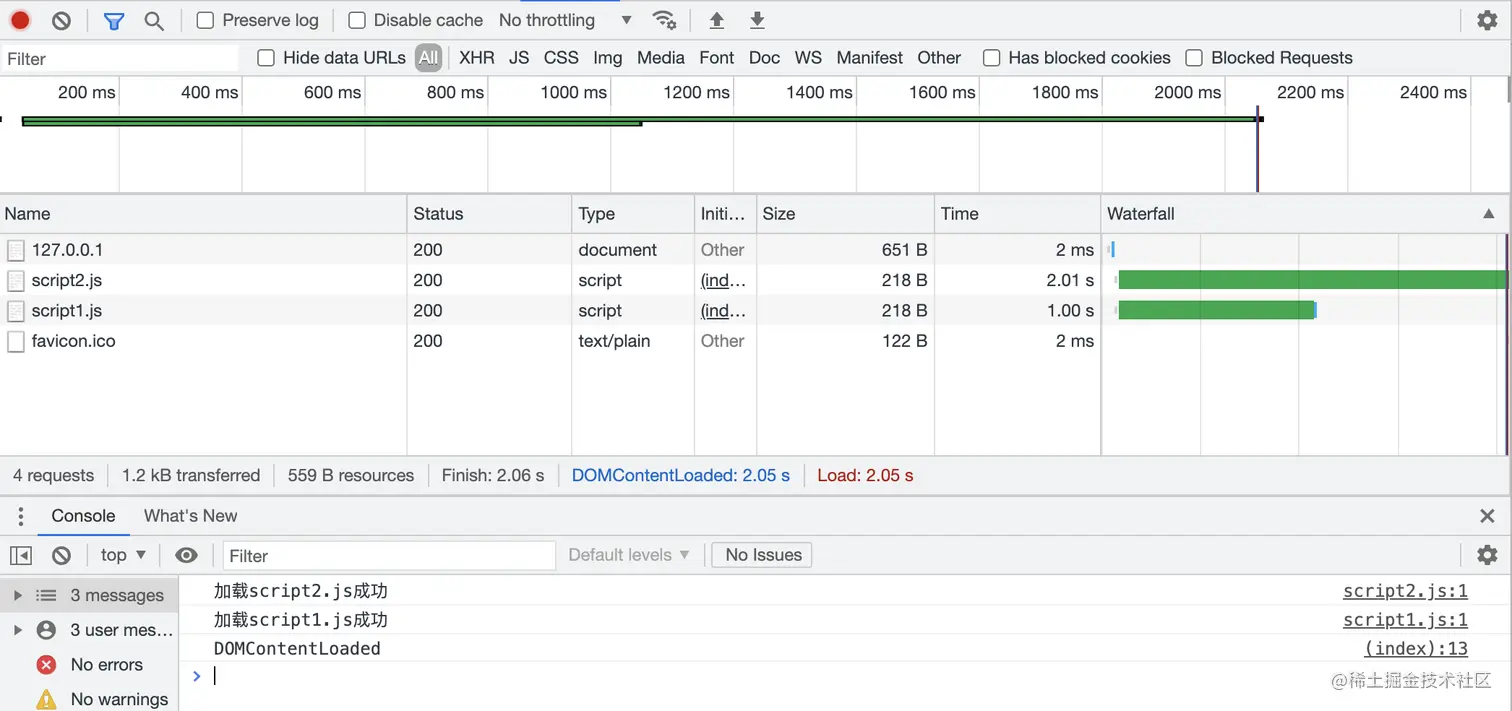
Task: Filter by XHR requests
Action: point(477,58)
